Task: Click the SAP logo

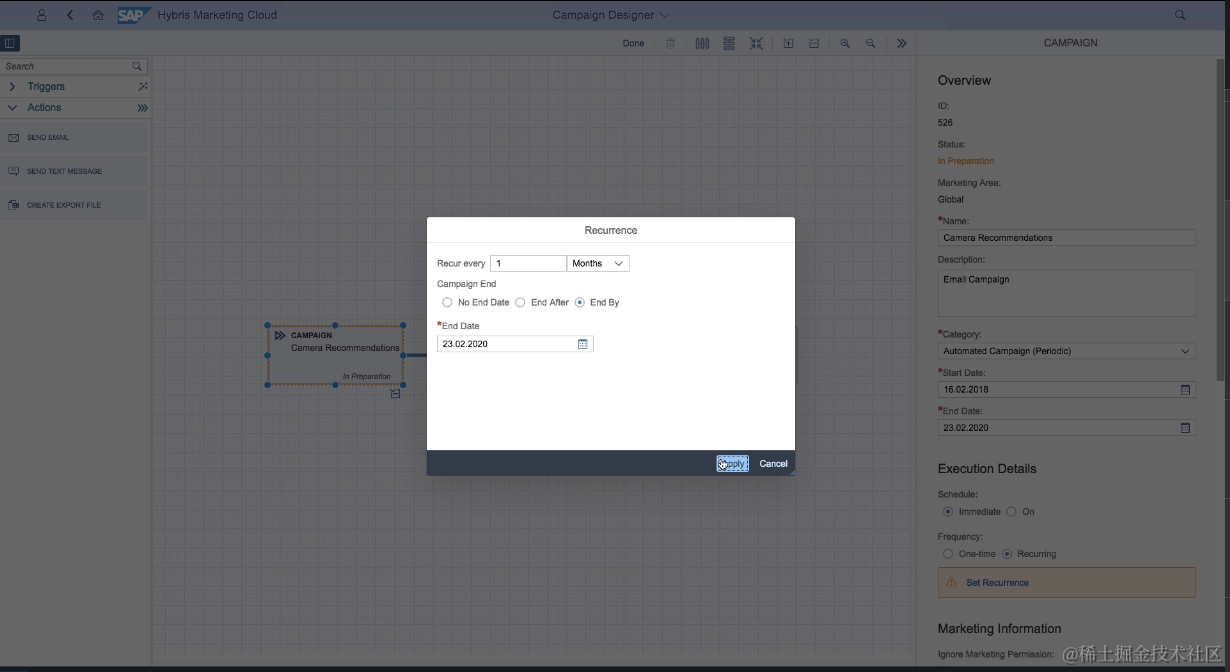Action: [x=133, y=15]
